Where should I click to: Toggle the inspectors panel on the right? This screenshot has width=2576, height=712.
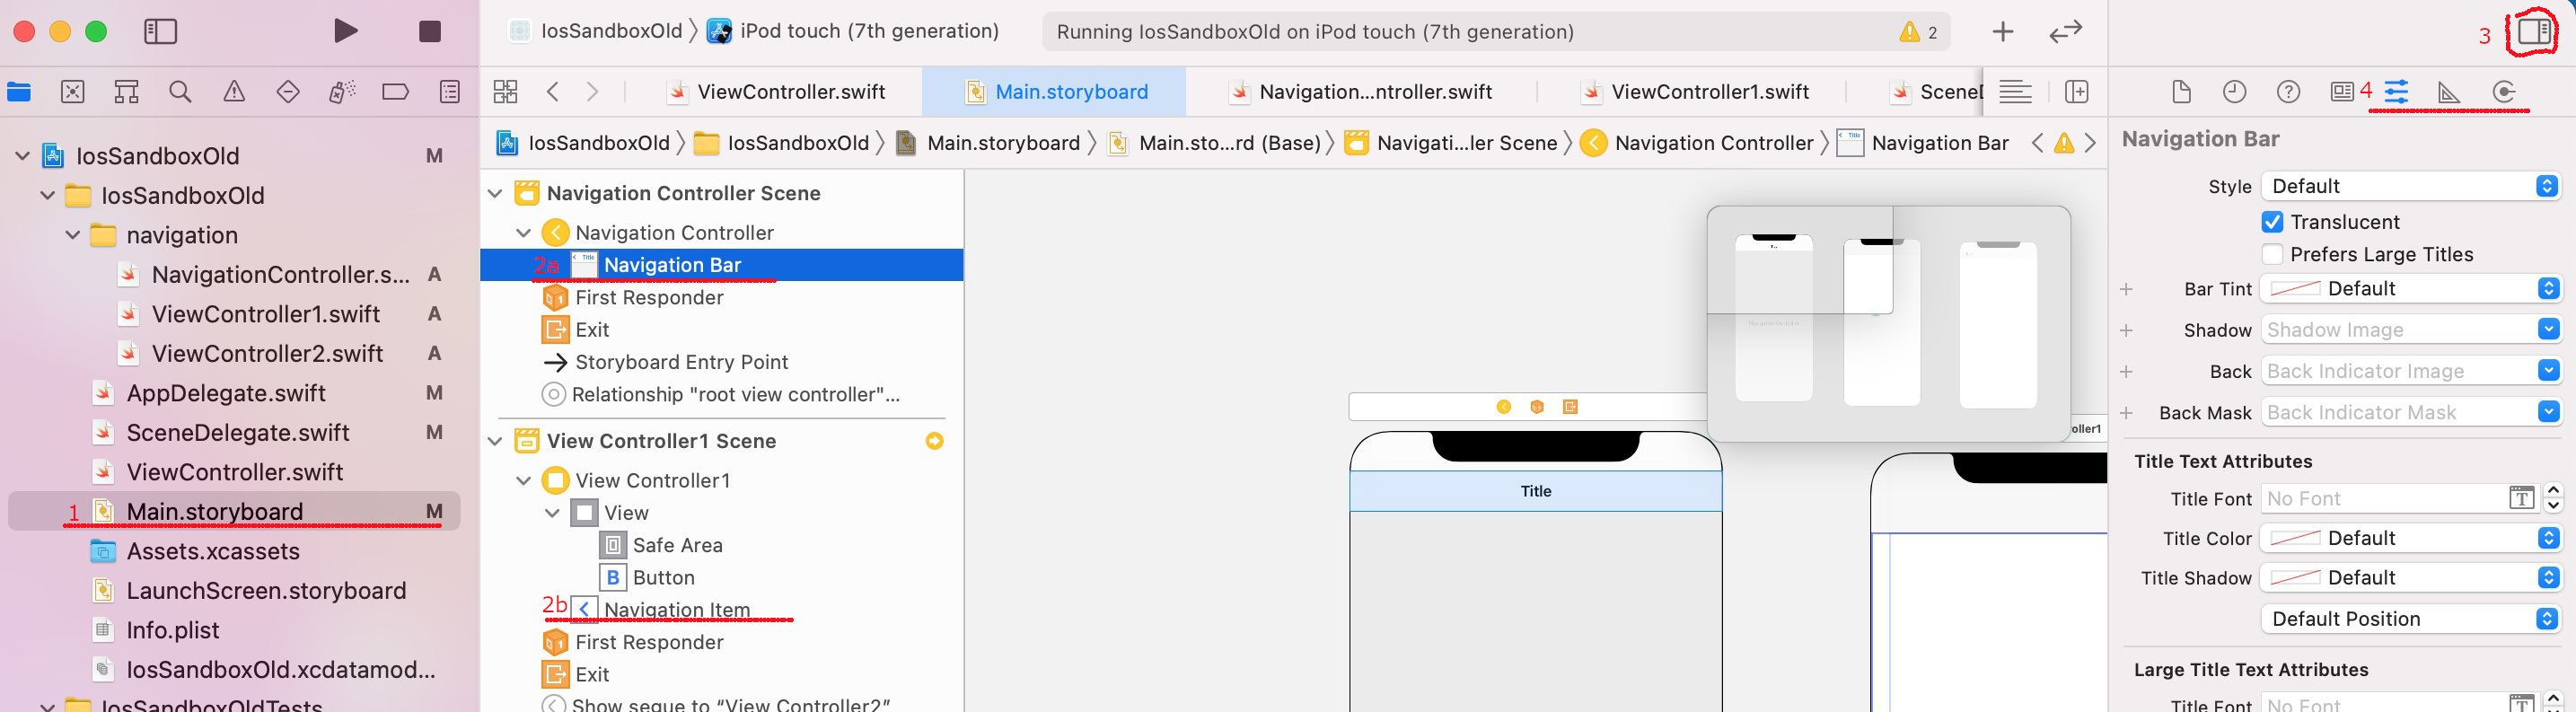click(x=2534, y=31)
